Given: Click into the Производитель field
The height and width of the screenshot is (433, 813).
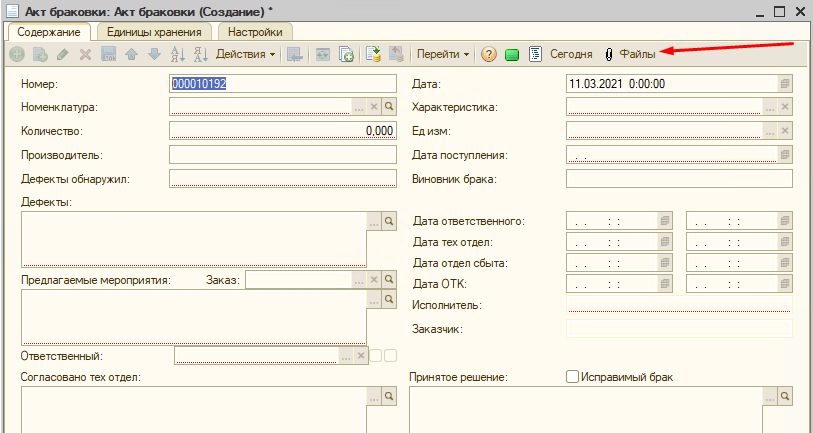Looking at the screenshot, I should 283,155.
